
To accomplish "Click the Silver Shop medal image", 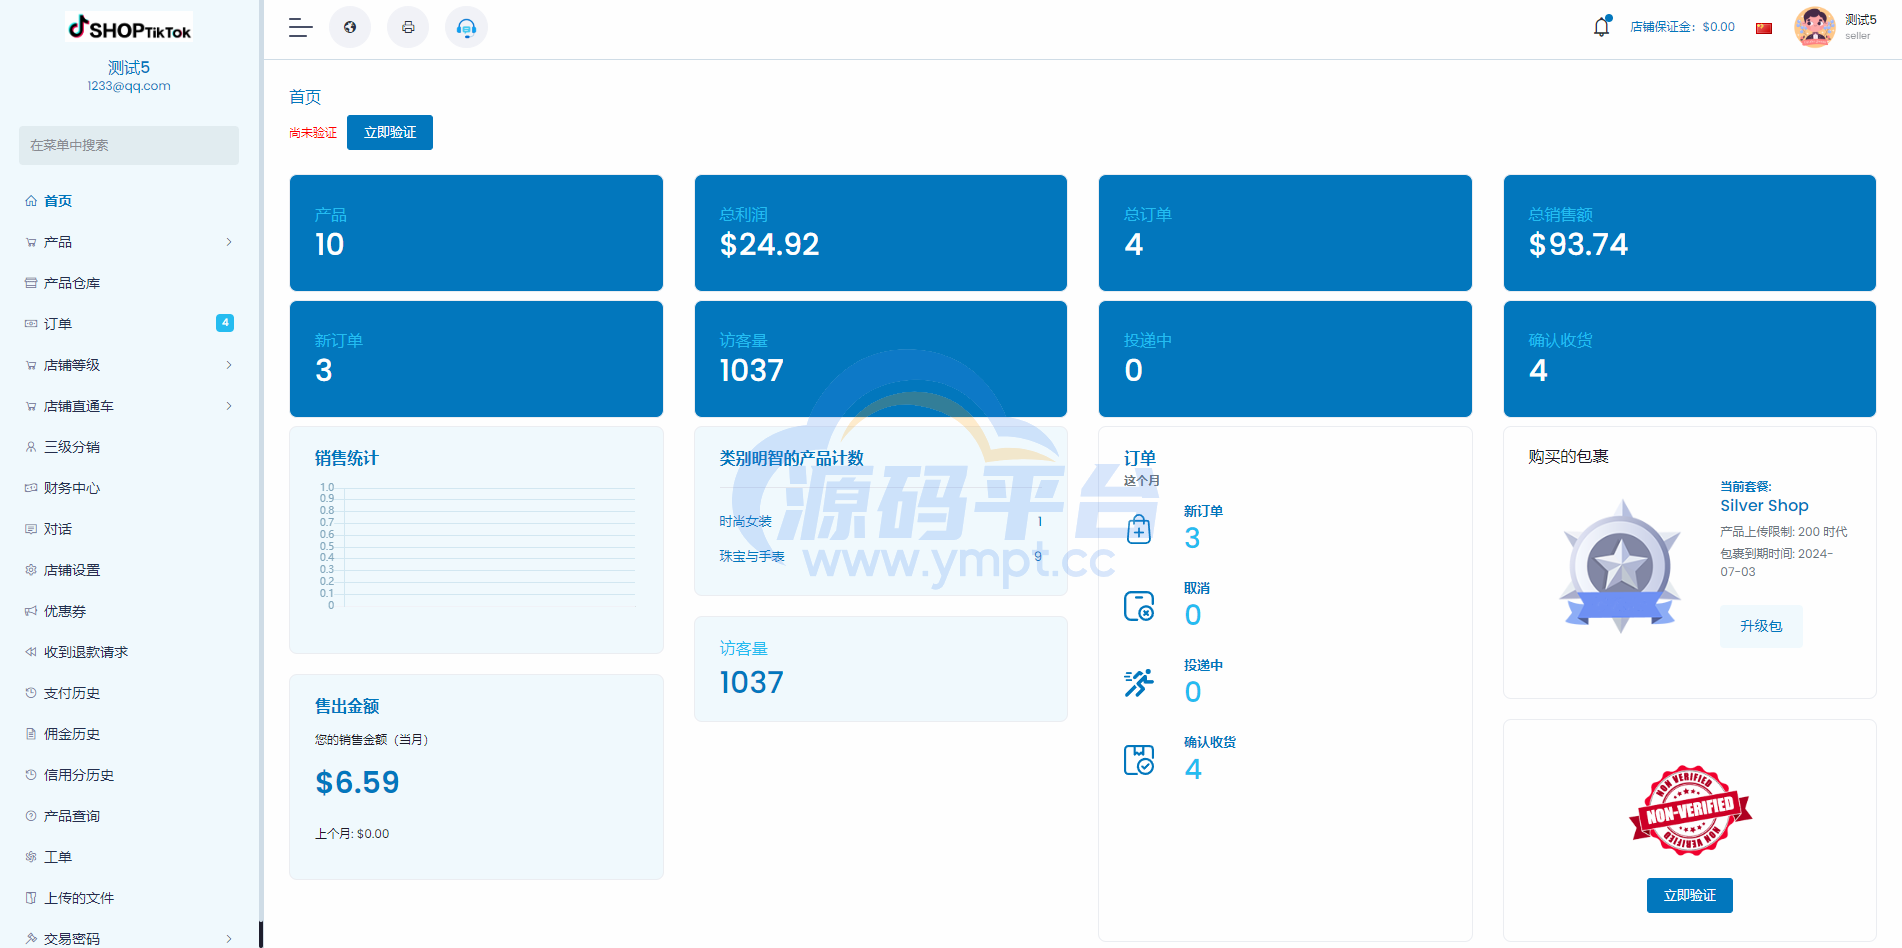I will [1620, 566].
